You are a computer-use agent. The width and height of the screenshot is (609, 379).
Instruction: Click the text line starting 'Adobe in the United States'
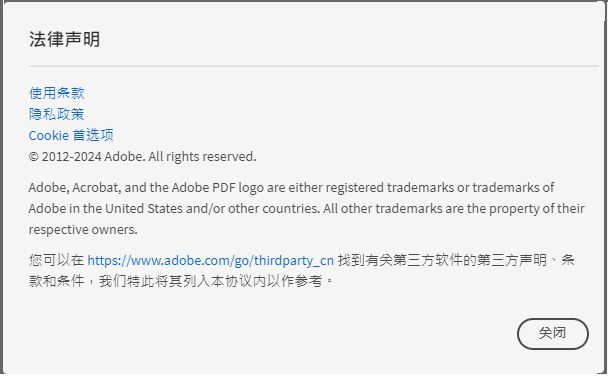306,209
